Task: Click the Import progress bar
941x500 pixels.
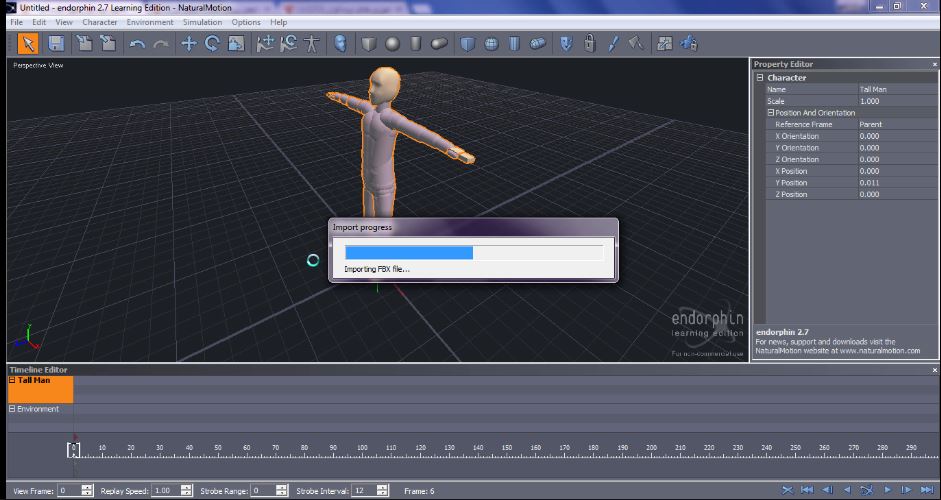Action: 474,252
